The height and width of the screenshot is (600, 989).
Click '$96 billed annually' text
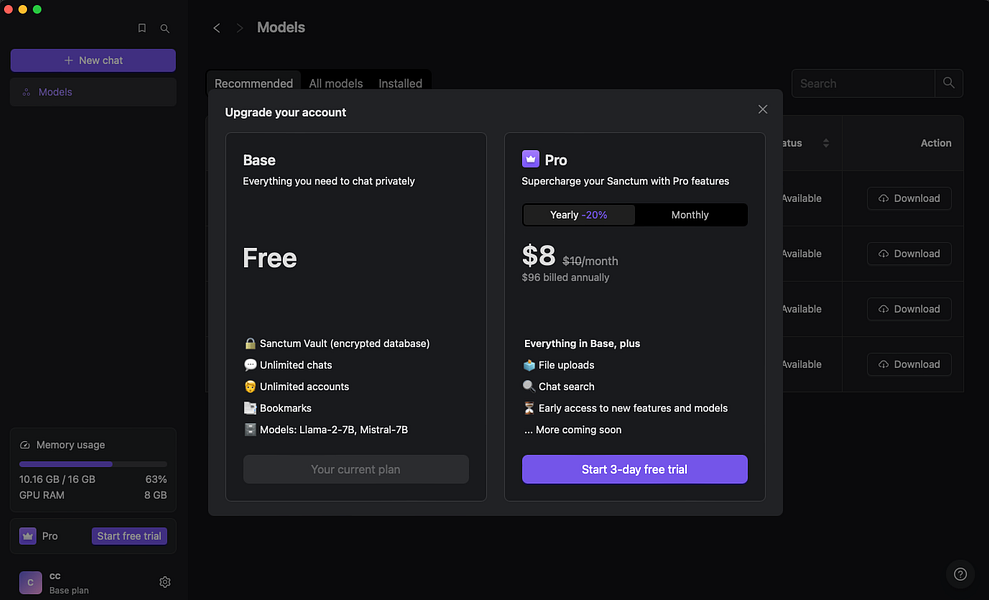(x=566, y=278)
